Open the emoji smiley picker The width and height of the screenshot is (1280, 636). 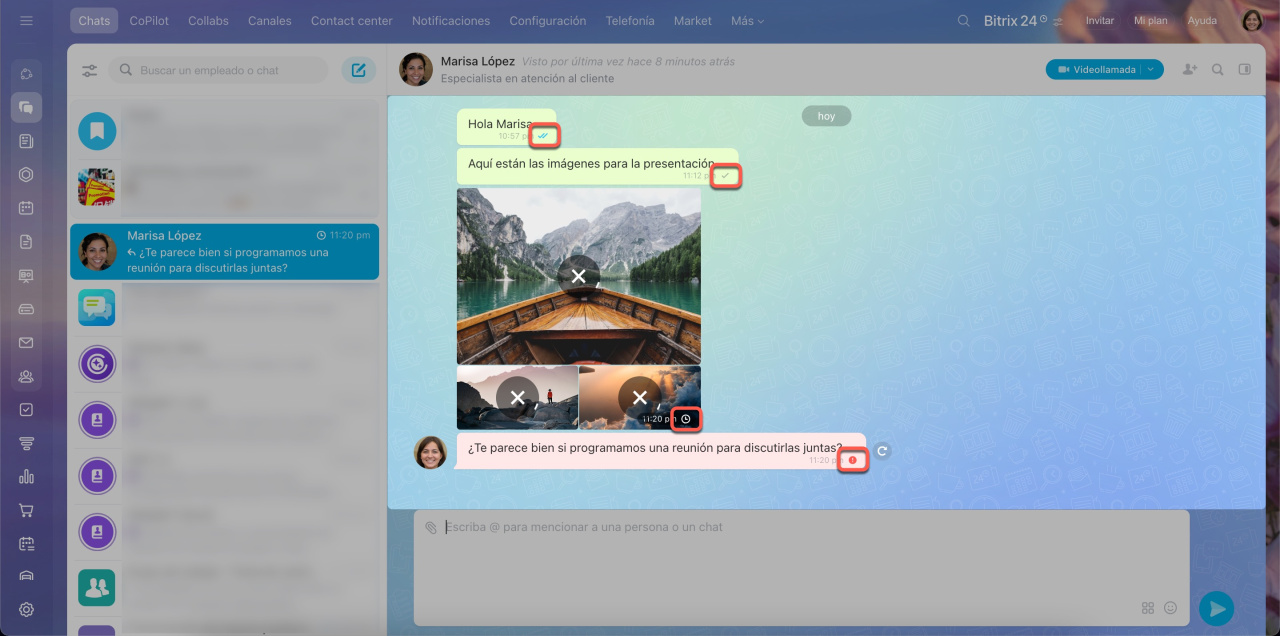[x=1170, y=607]
